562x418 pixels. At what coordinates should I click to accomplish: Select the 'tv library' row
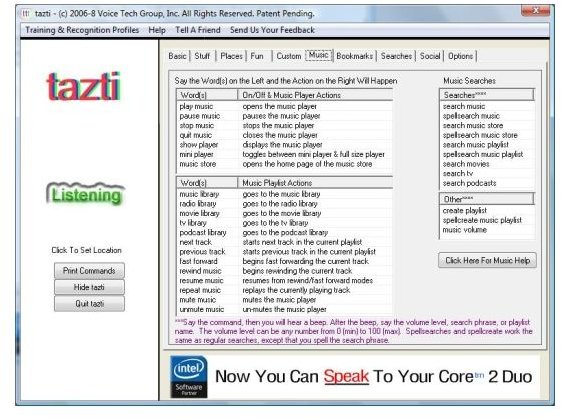tap(285, 223)
